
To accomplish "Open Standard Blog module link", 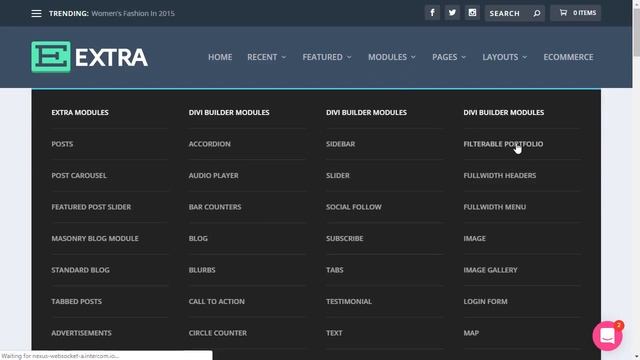I will pyautogui.click(x=80, y=270).
